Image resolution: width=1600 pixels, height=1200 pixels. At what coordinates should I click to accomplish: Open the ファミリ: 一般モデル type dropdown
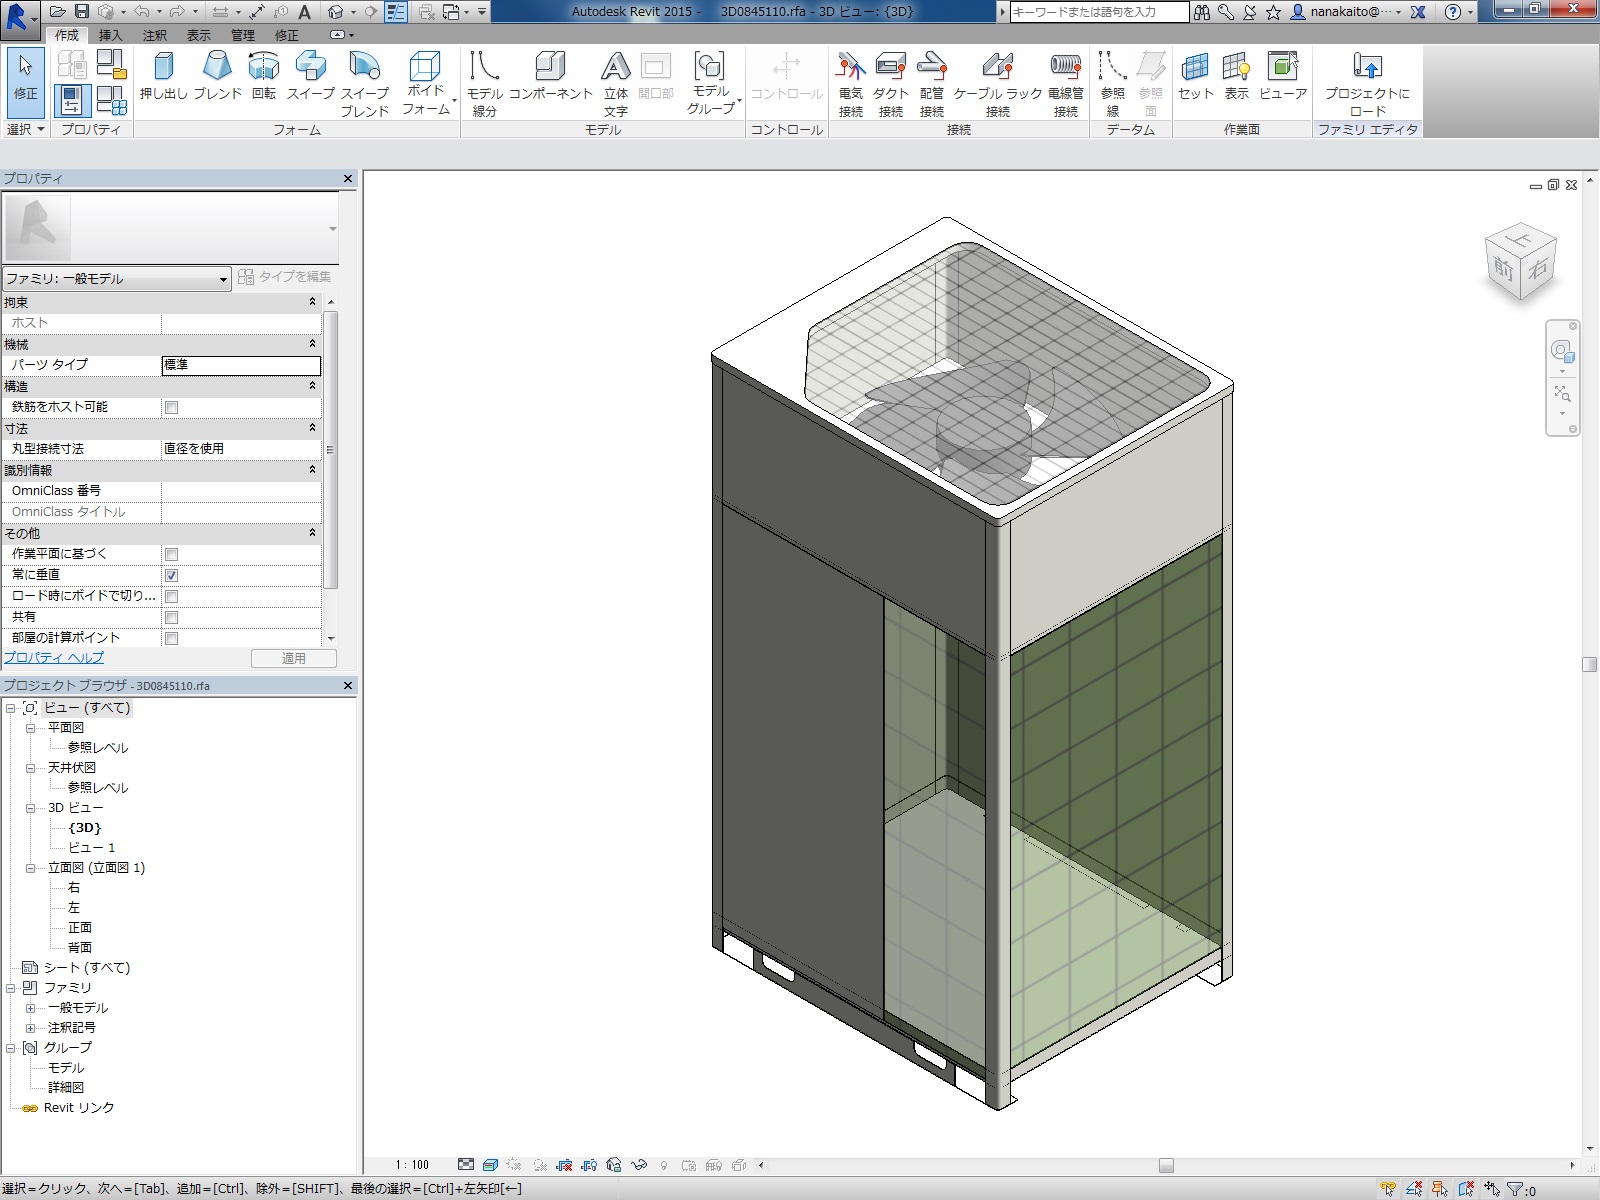tap(117, 279)
